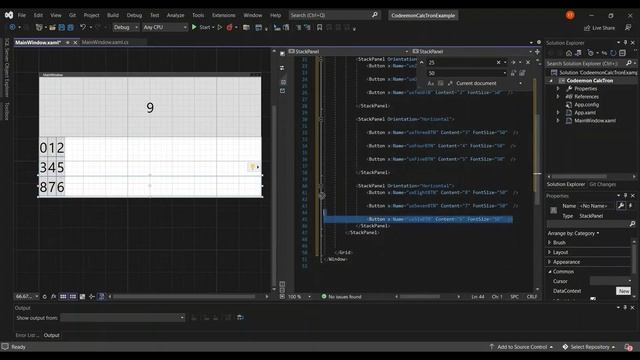The width and height of the screenshot is (640, 360).
Task: Pin the MainWindow.xaml tab
Action: (67, 42)
